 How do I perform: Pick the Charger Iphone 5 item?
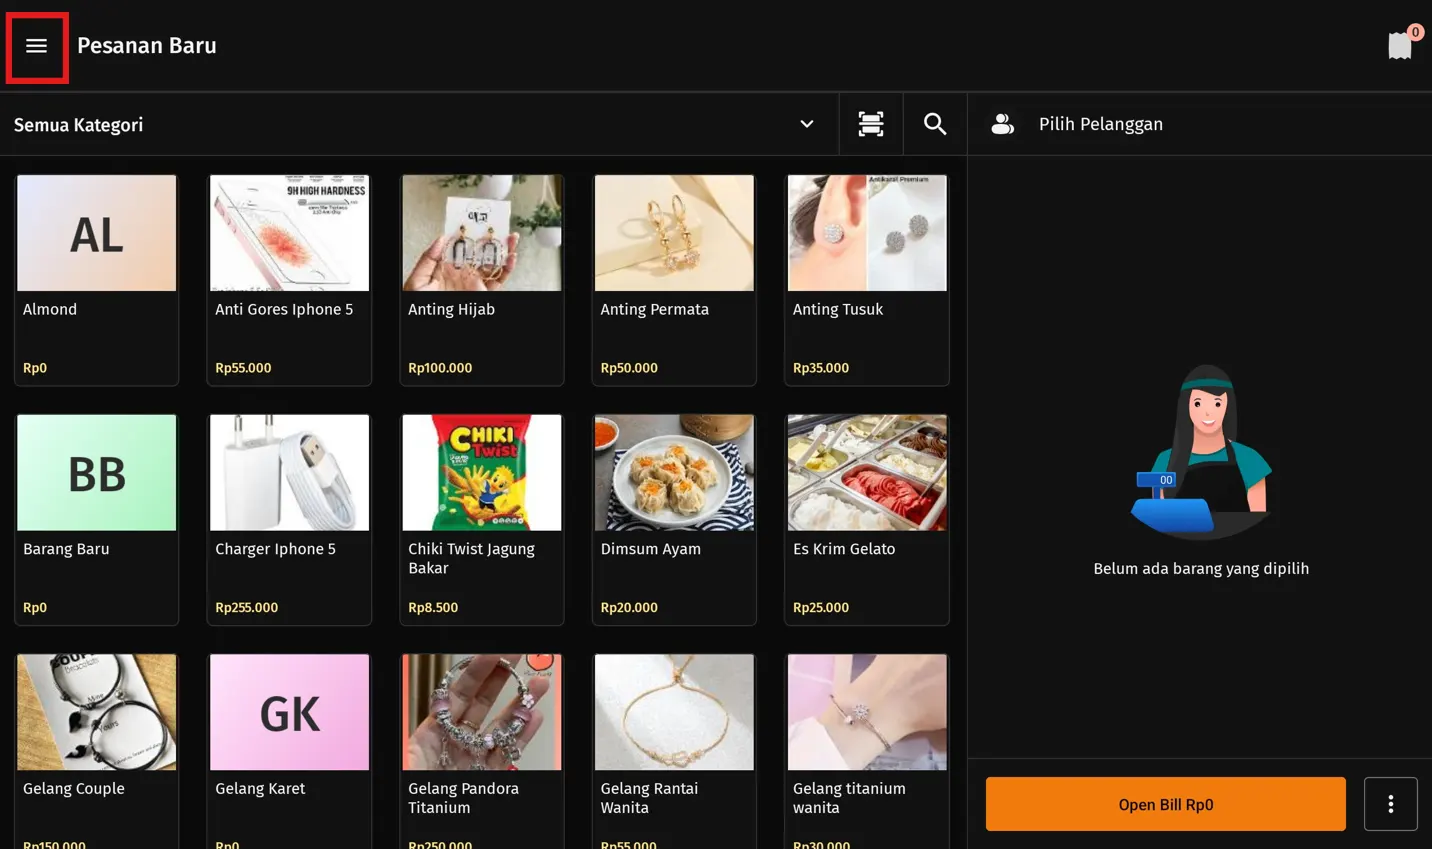[289, 519]
